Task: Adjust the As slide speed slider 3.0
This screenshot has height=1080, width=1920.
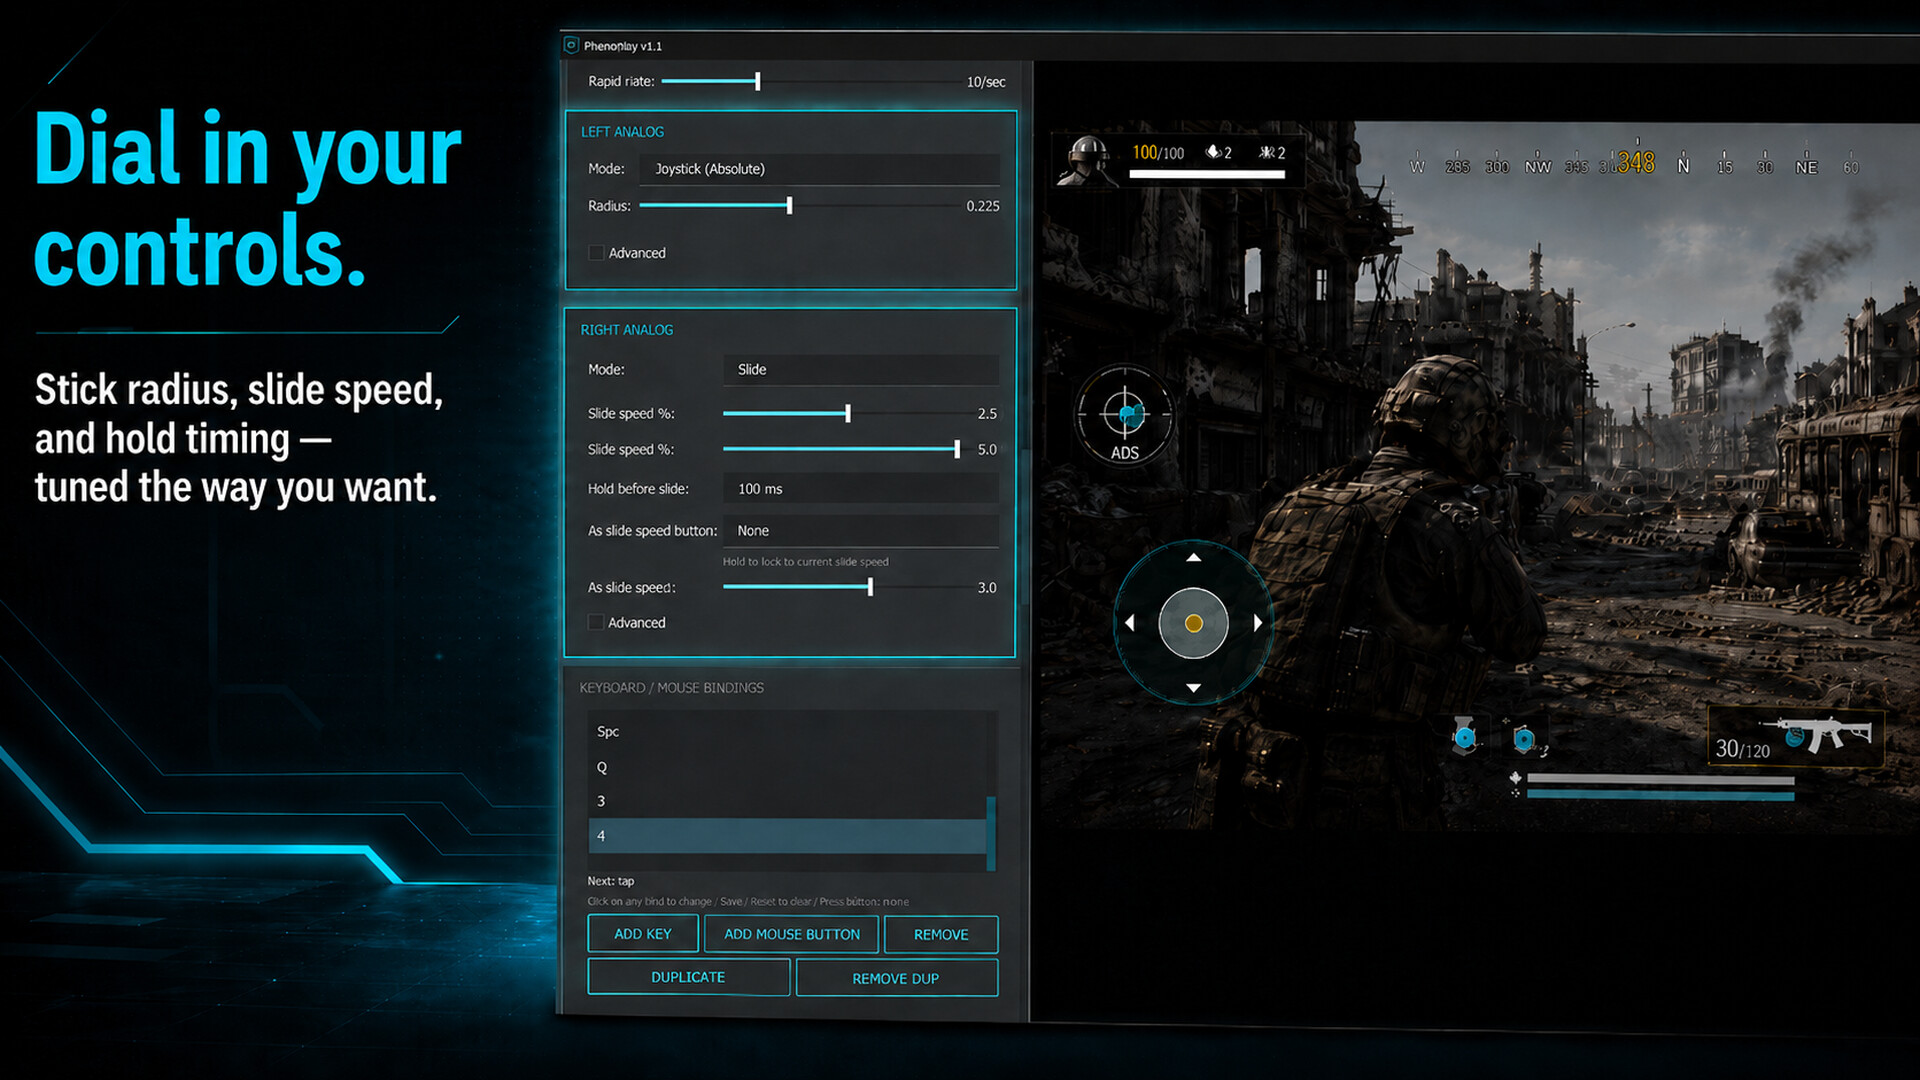Action: [870, 587]
